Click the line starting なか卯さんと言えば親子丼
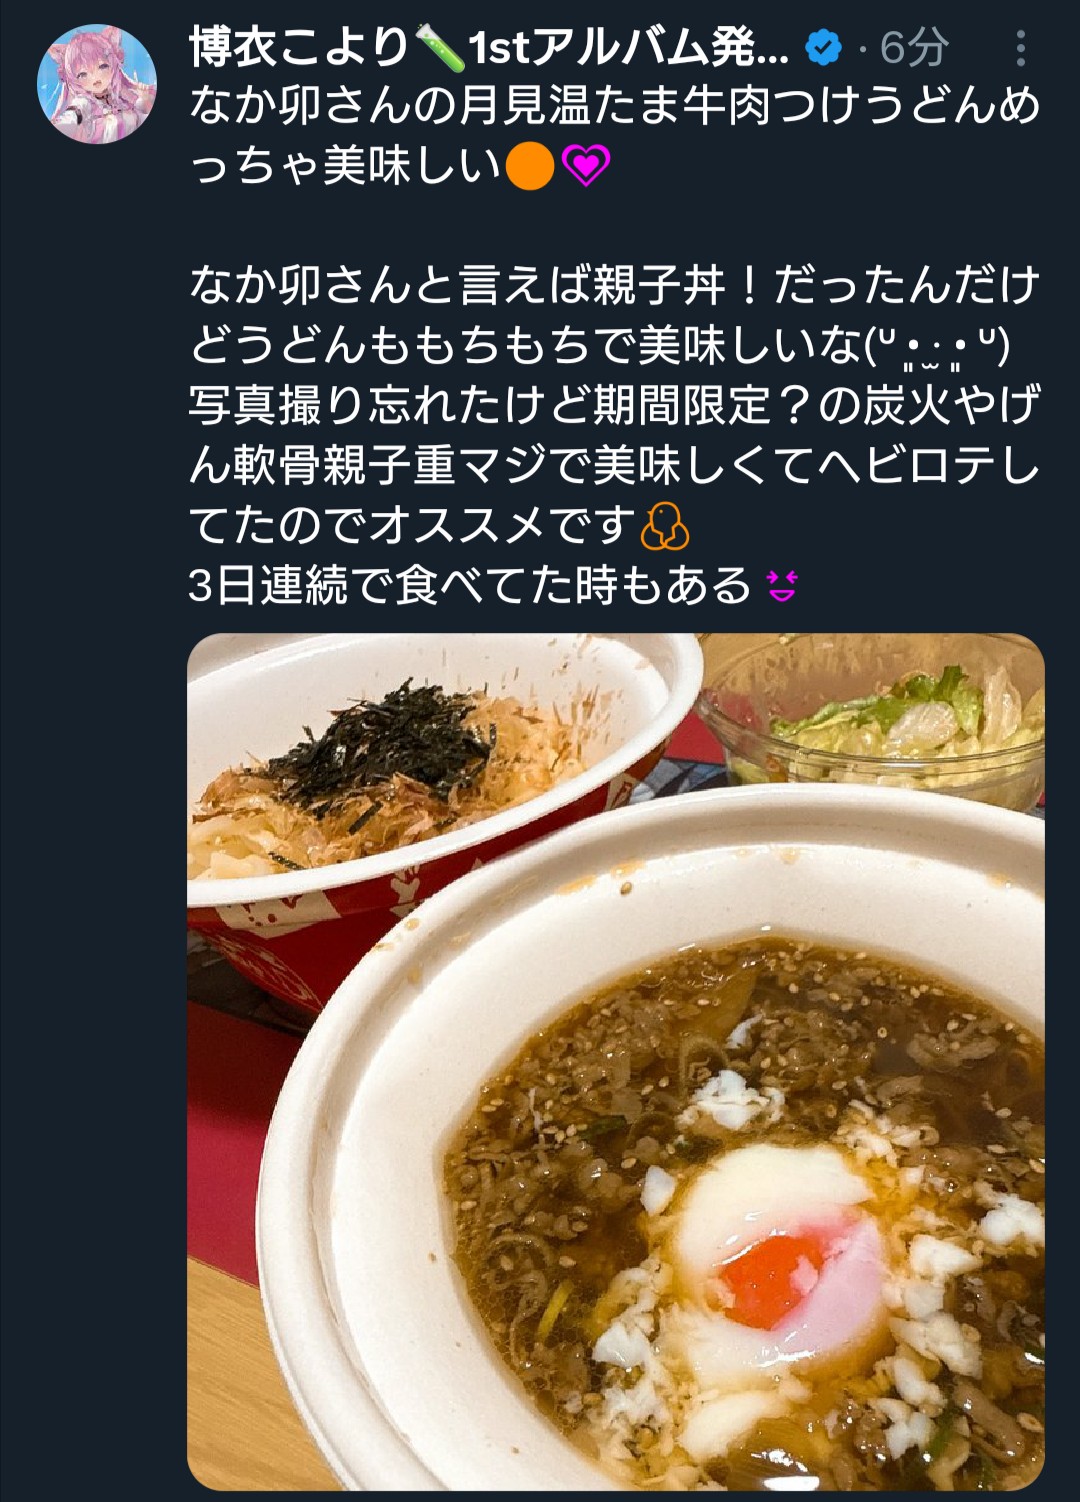 click(x=615, y=286)
